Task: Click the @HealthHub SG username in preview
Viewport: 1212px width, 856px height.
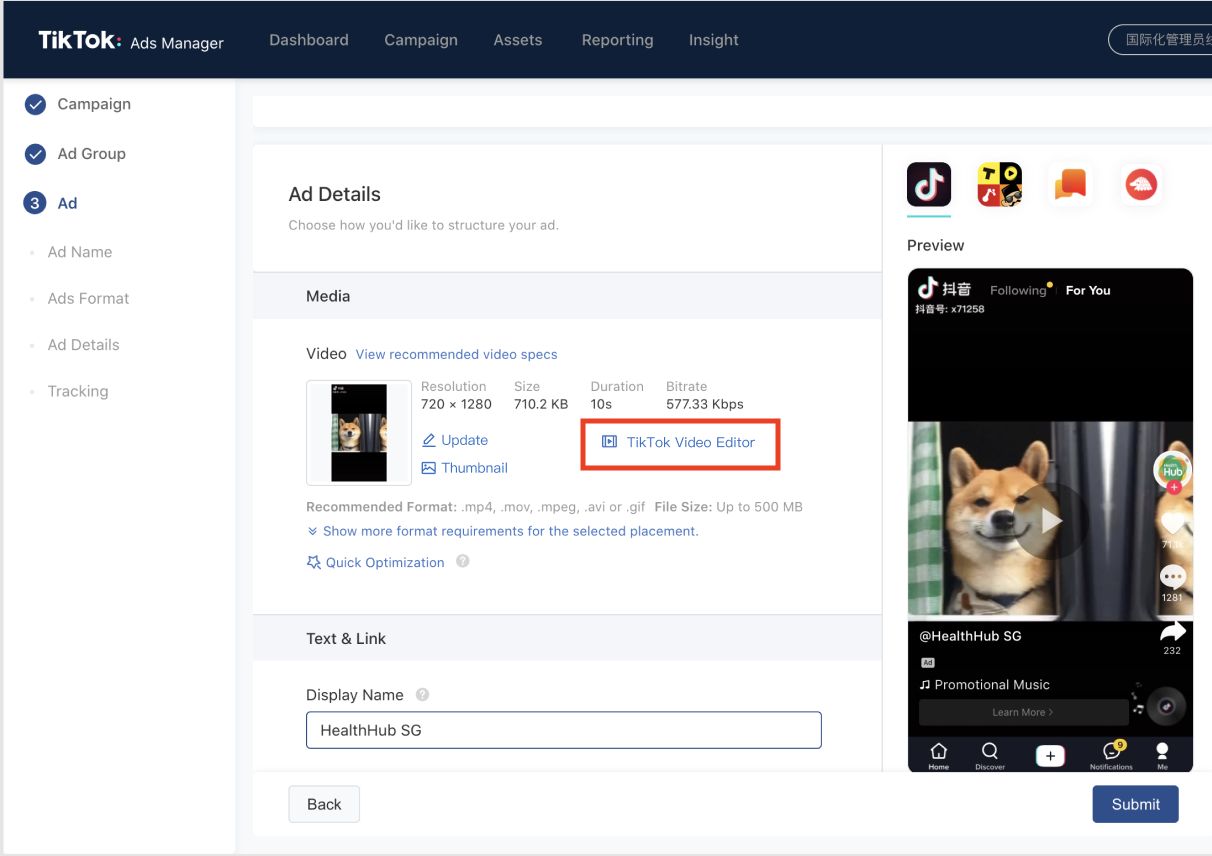Action: tap(970, 636)
